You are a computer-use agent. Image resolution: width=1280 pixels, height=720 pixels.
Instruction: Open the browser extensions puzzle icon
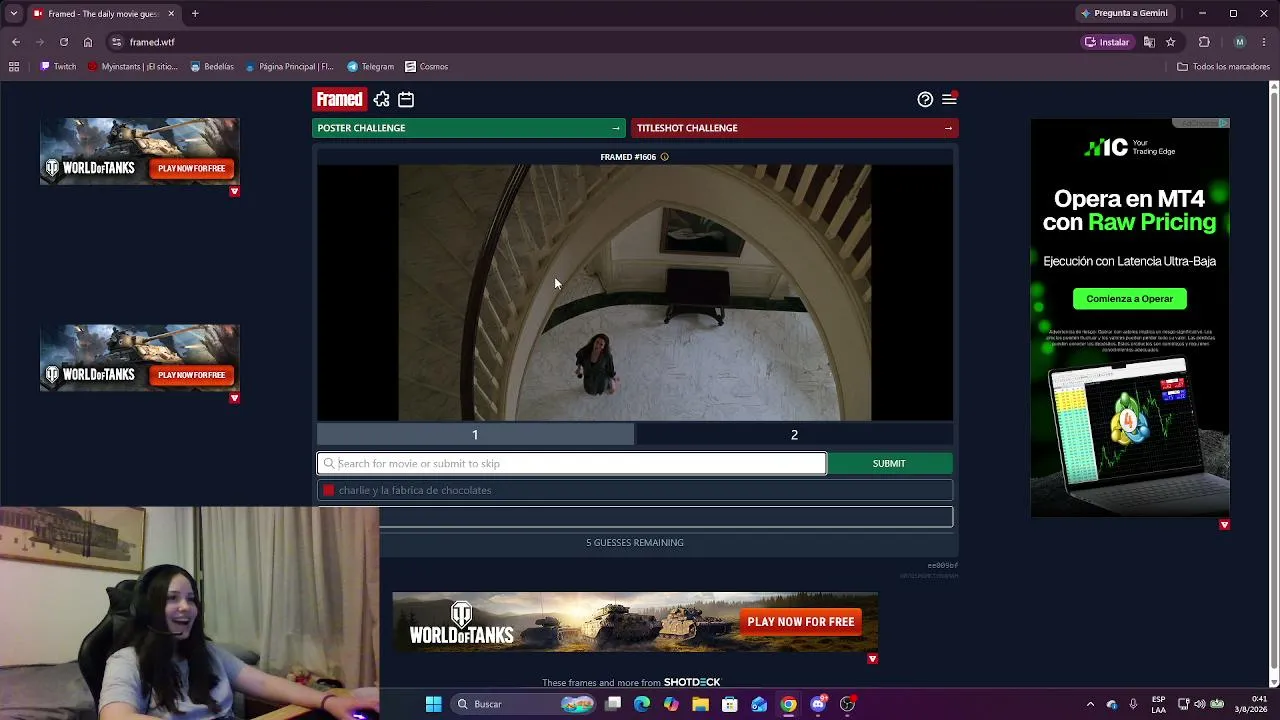tap(1204, 42)
